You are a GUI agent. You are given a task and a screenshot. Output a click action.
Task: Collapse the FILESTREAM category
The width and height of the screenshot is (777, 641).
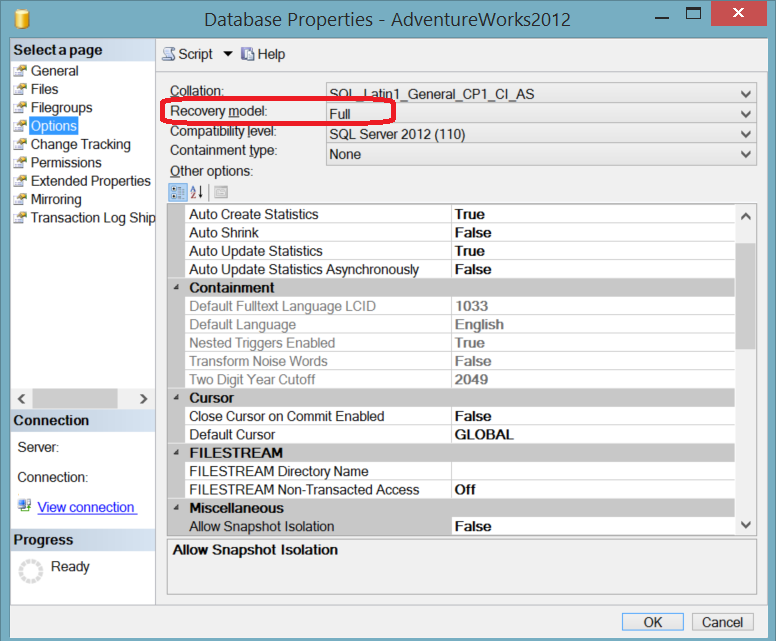(x=176, y=453)
